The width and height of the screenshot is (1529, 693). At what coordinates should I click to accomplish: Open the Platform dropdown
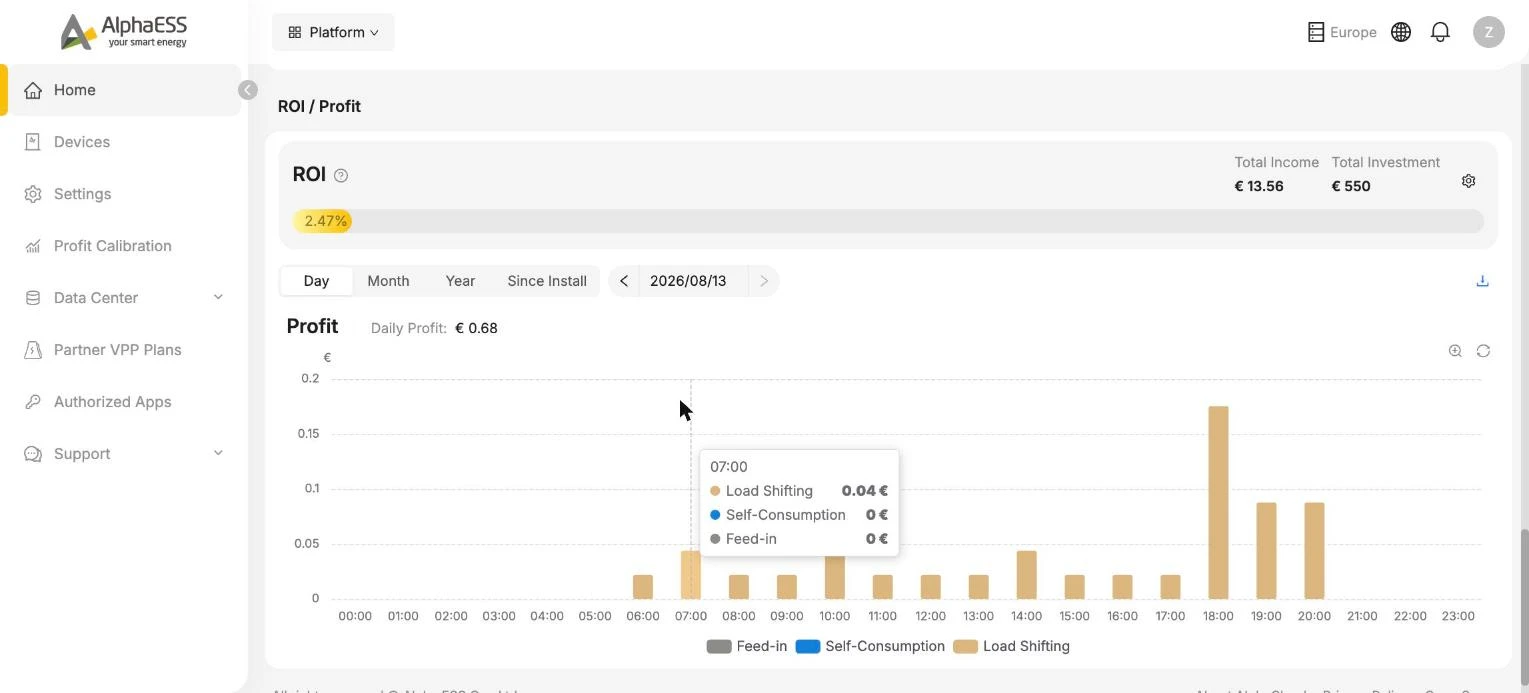333,32
